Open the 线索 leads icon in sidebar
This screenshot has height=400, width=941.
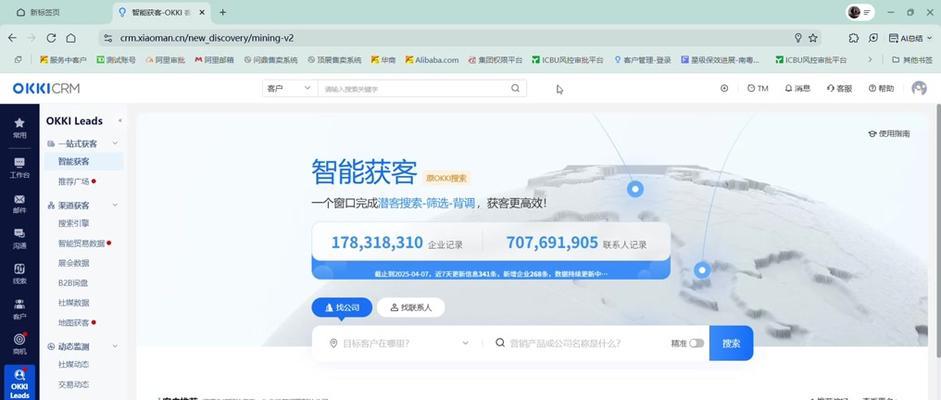tap(19, 273)
